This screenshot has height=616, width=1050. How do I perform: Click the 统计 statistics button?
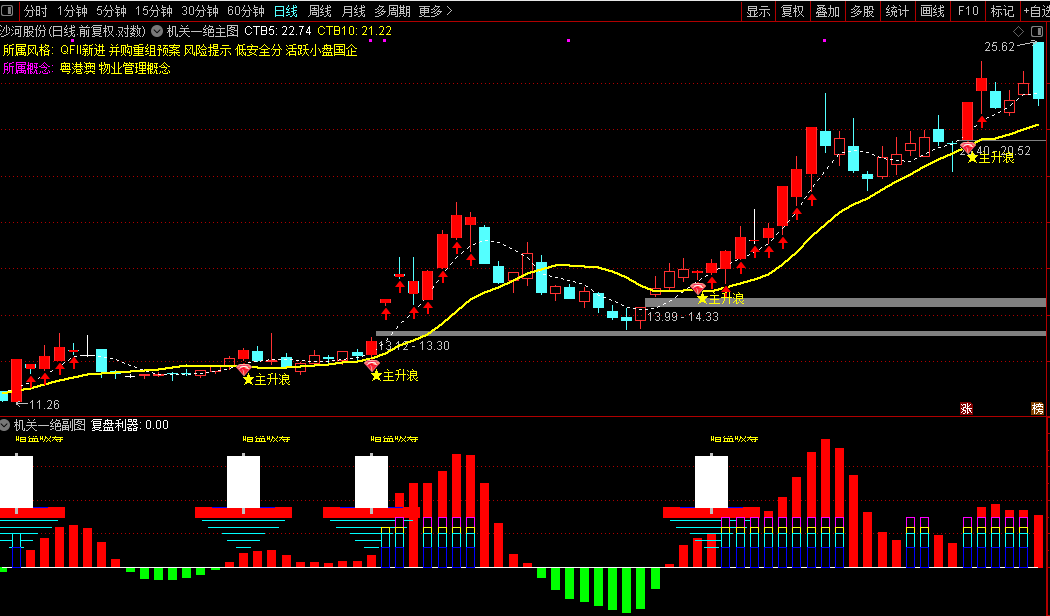(897, 11)
